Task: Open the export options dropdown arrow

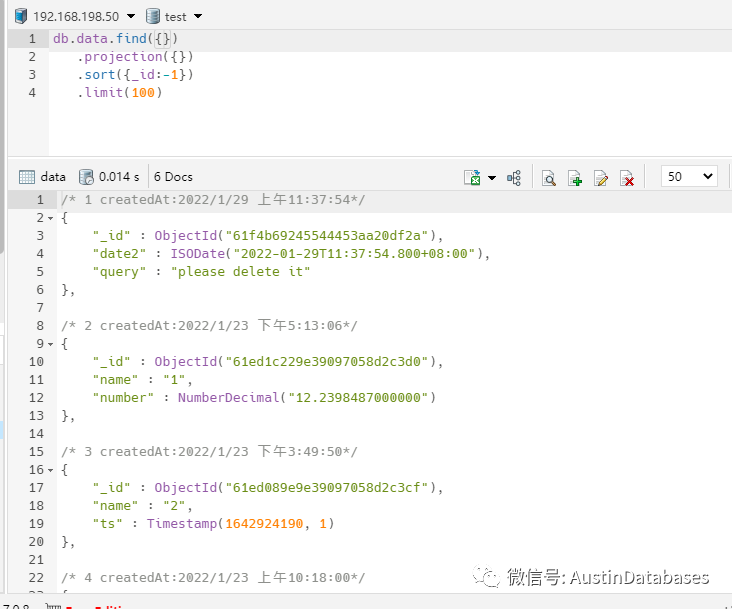Action: [492, 178]
